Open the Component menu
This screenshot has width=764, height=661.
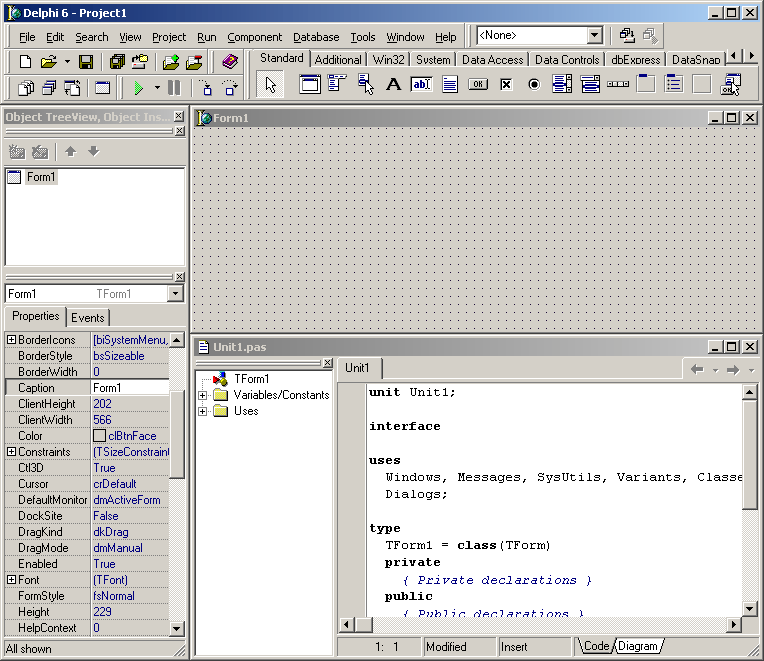(x=254, y=37)
